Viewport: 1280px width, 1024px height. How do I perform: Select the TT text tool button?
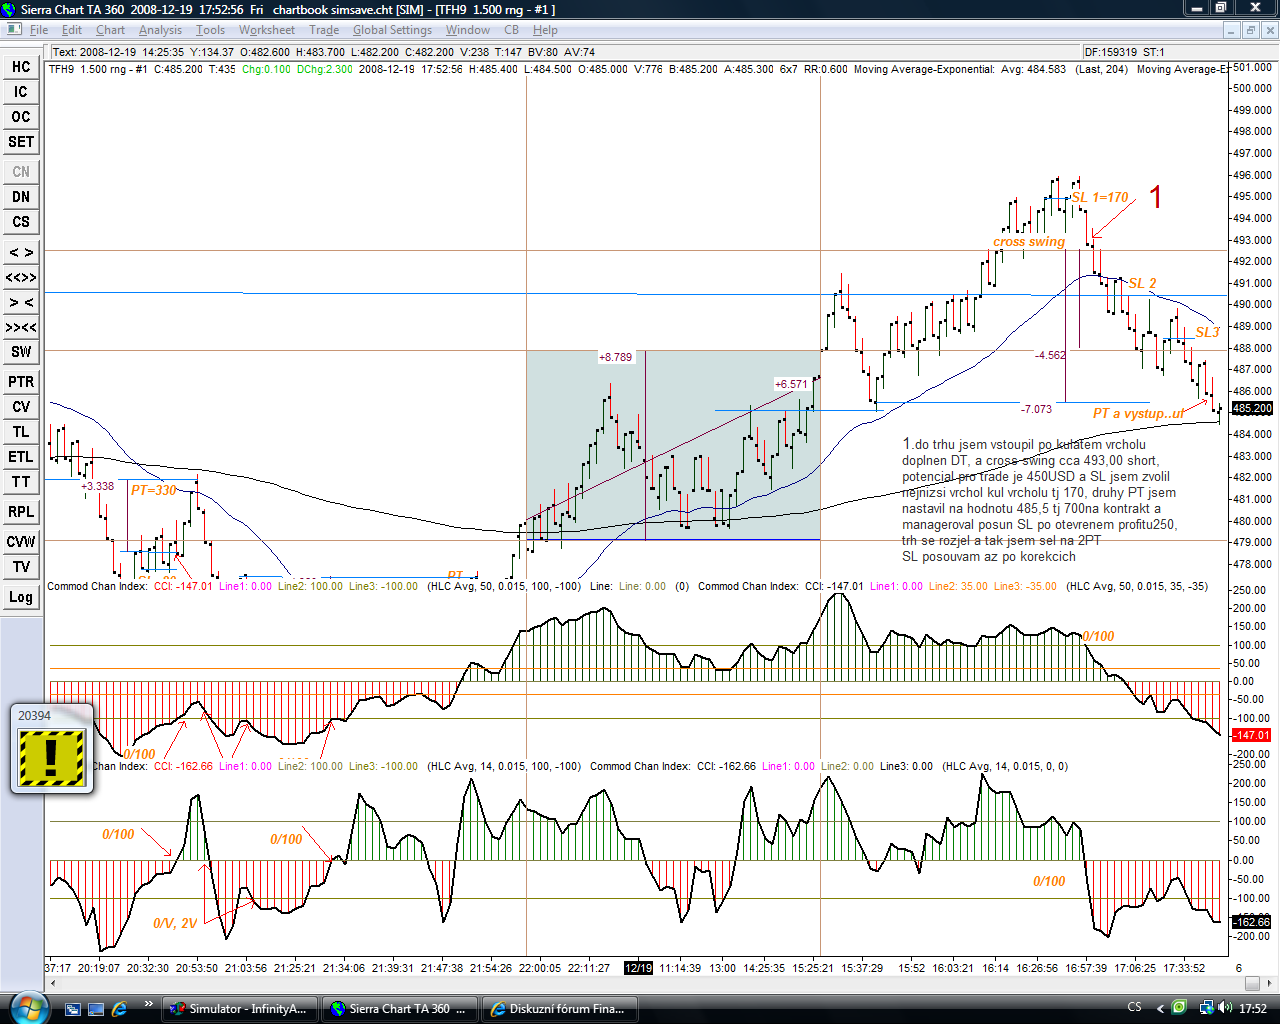coord(21,482)
